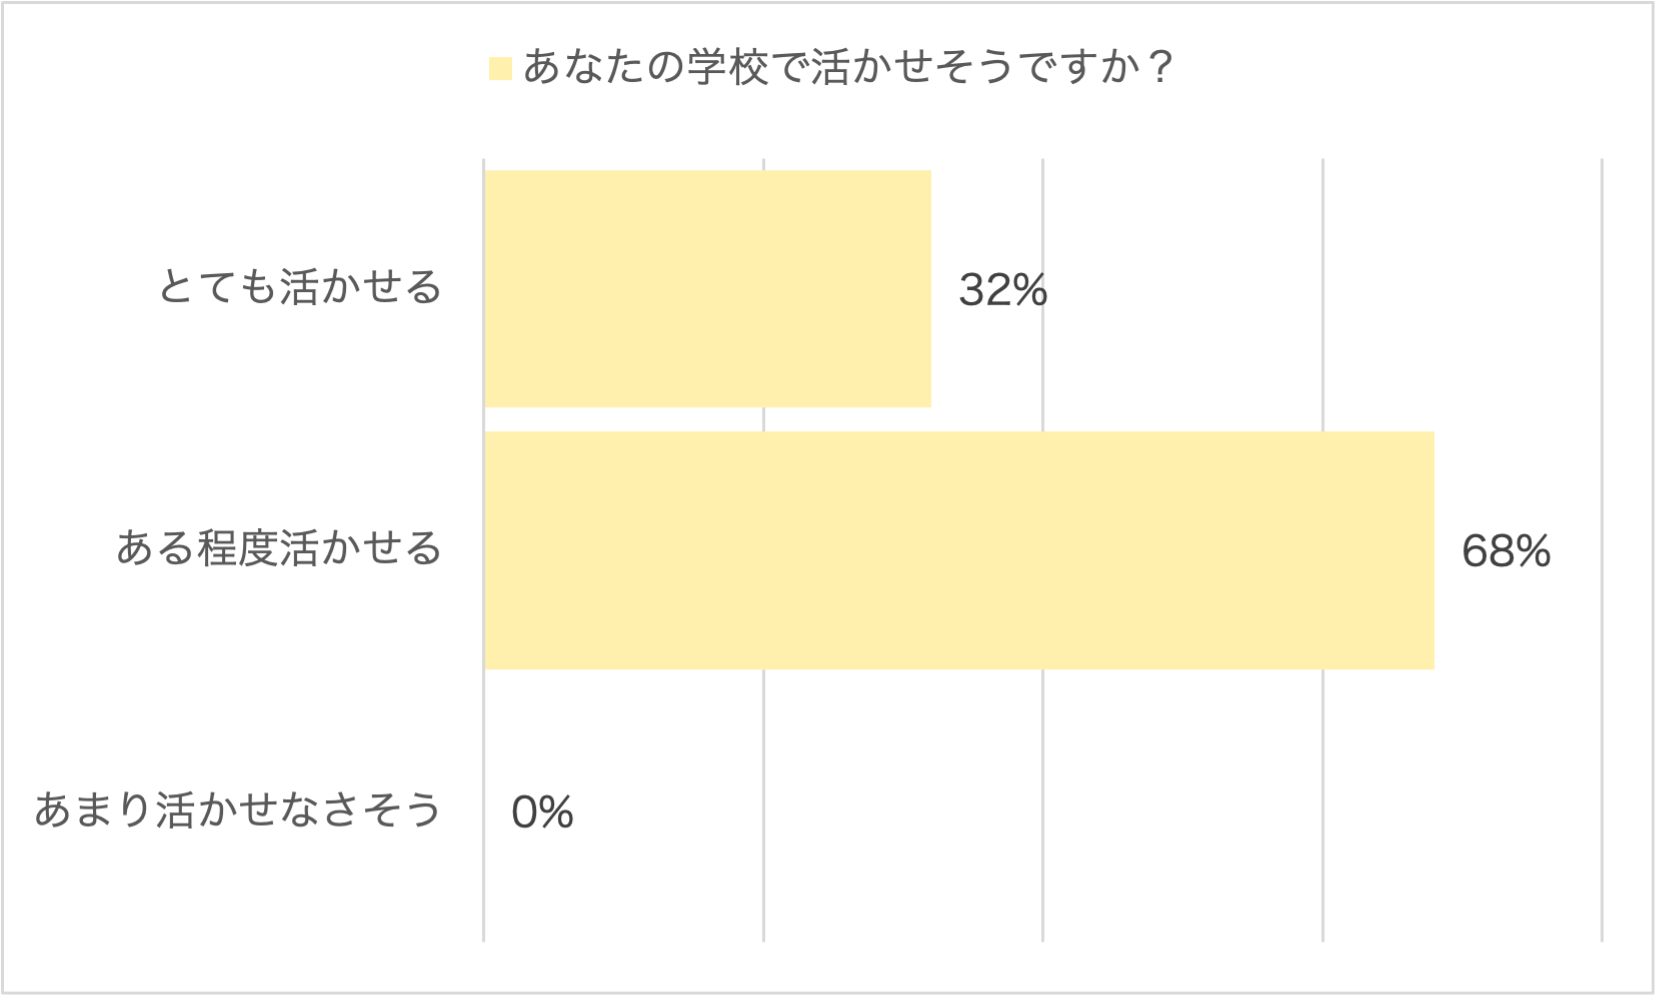Click empty plot area right of 0% label
Screen dimensions: 1659x999
click(900, 812)
